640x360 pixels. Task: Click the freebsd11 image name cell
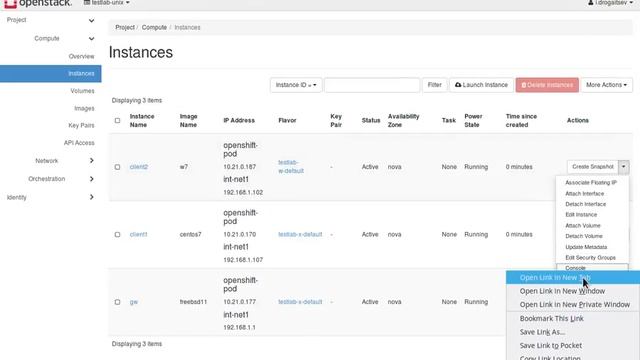(193, 302)
